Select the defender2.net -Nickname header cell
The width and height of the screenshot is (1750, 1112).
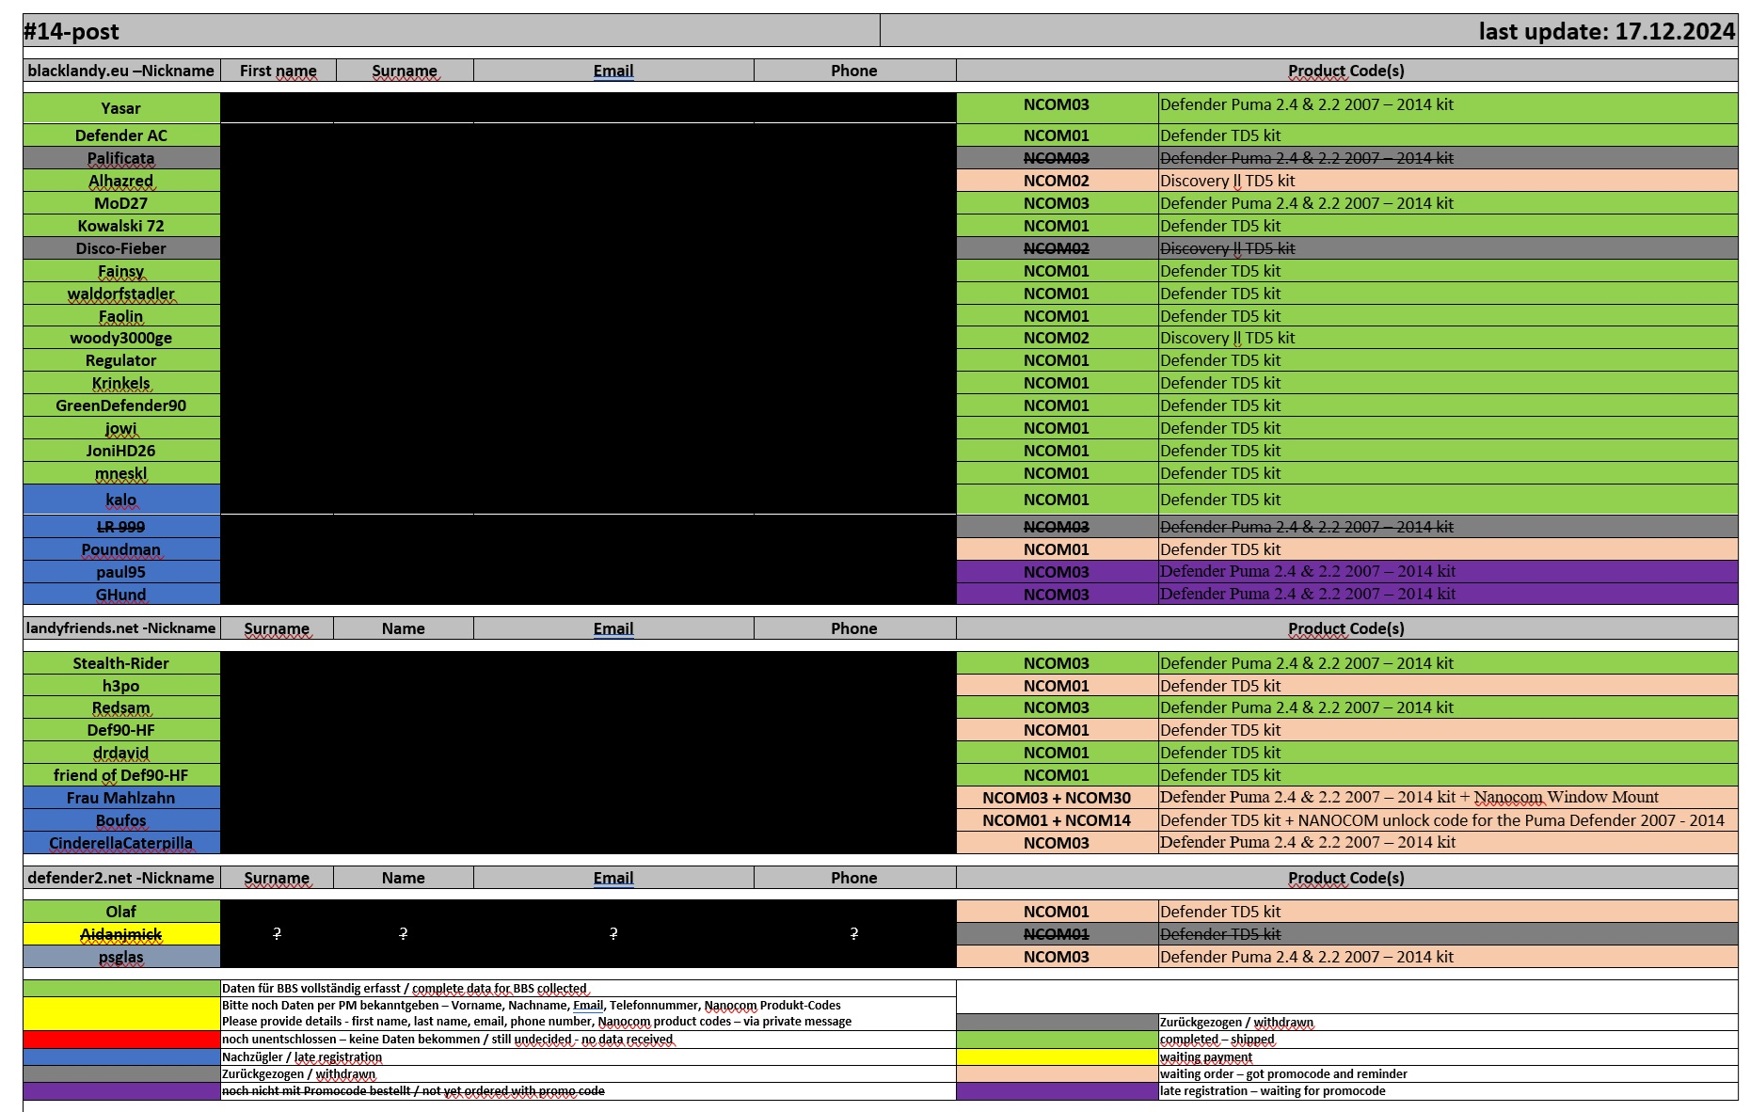click(121, 877)
